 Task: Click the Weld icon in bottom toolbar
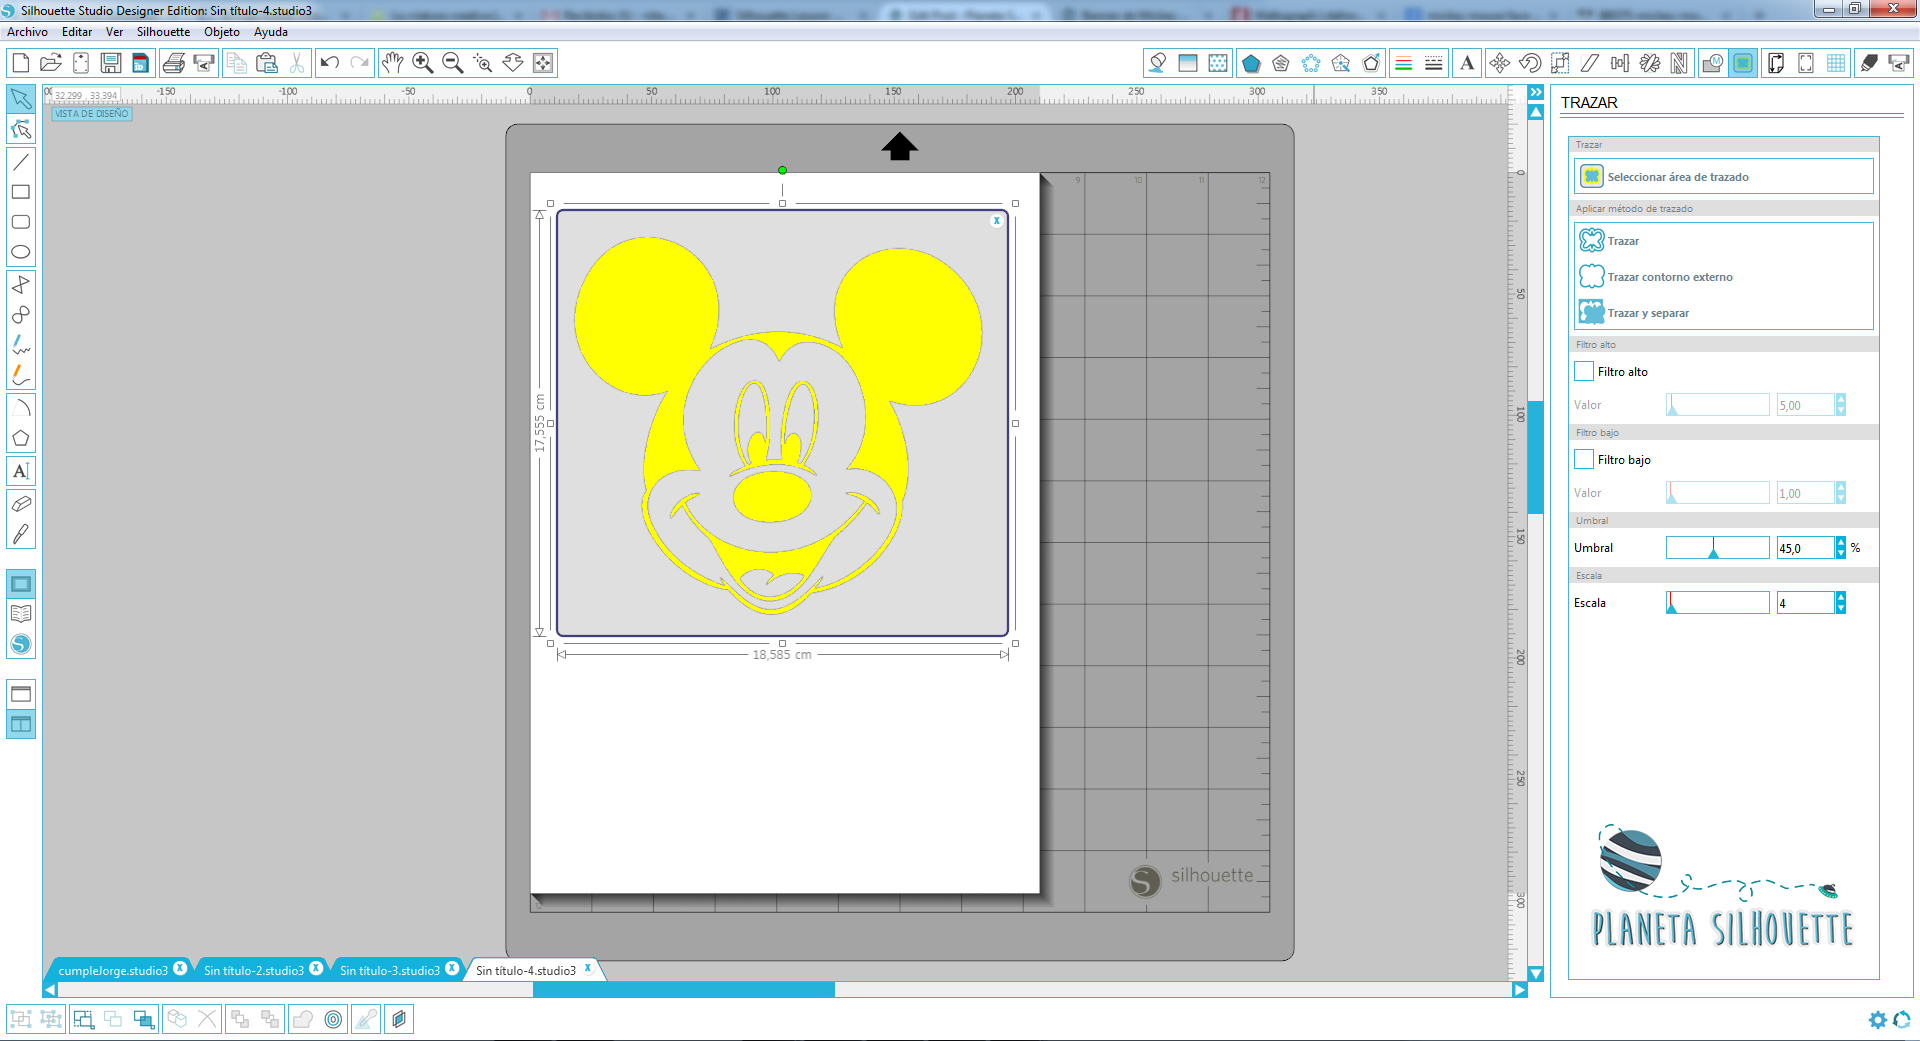[x=303, y=1019]
